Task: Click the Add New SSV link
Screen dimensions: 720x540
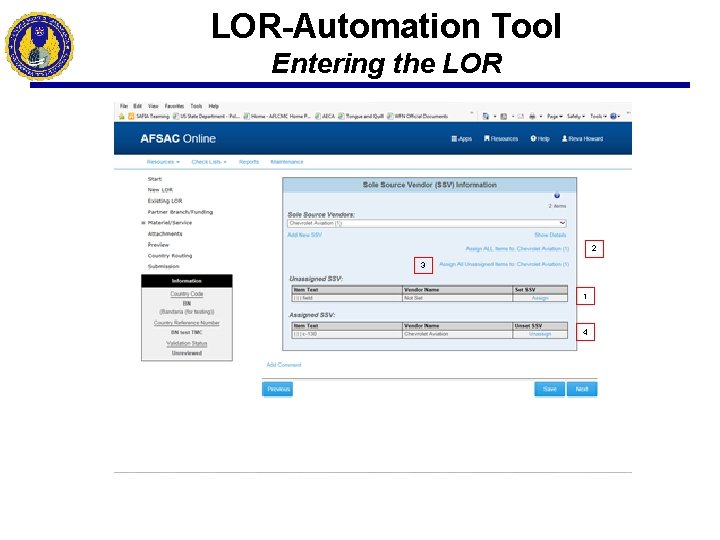Action: coord(304,235)
